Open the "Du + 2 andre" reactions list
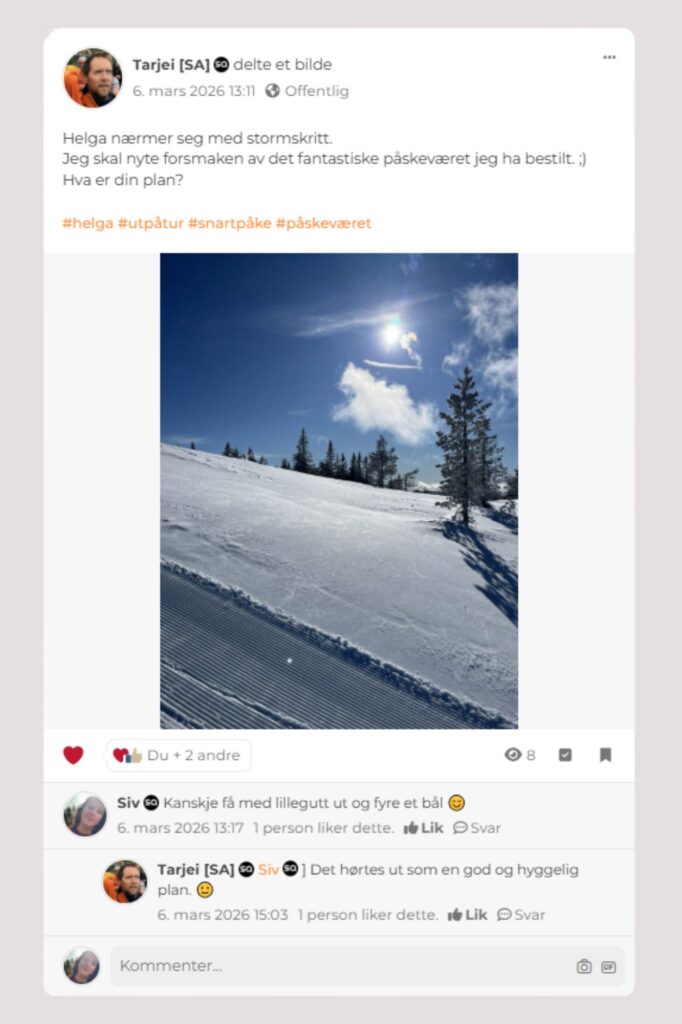The width and height of the screenshot is (682, 1024). coord(178,755)
